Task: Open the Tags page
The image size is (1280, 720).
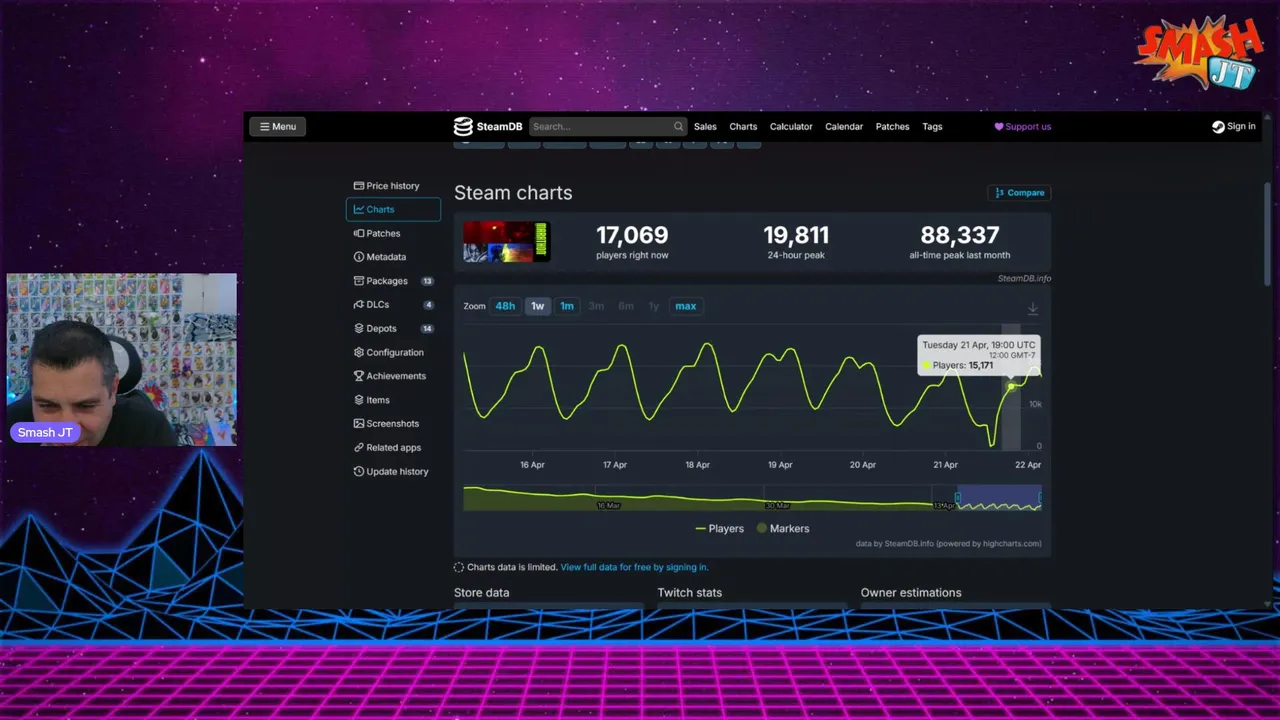Action: click(932, 126)
